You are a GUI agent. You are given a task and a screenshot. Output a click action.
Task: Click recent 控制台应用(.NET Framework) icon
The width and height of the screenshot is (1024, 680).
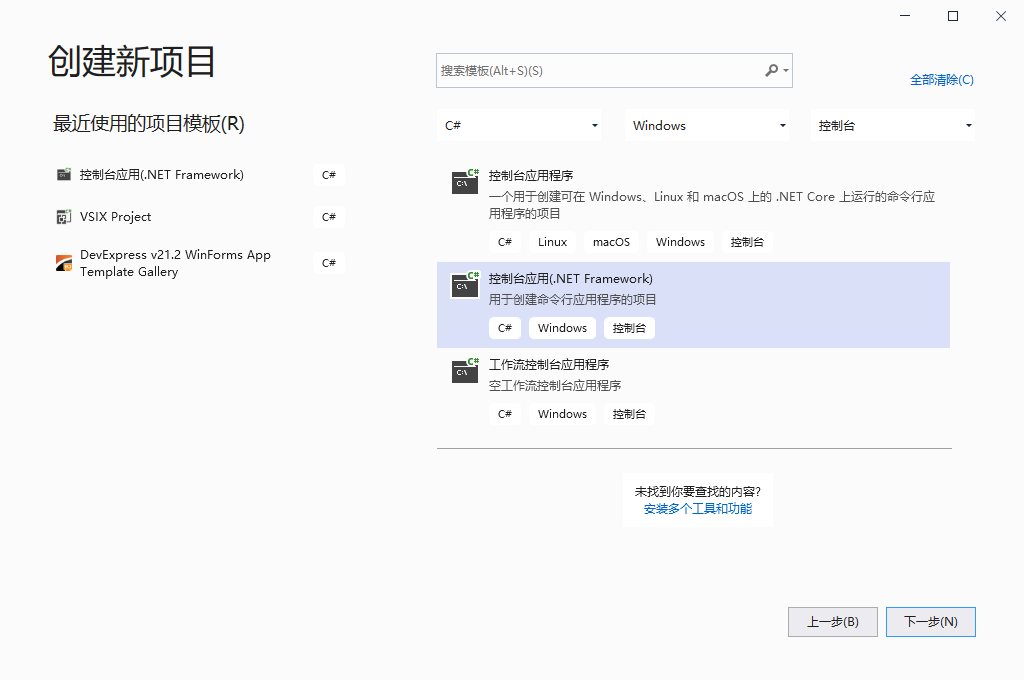click(64, 174)
